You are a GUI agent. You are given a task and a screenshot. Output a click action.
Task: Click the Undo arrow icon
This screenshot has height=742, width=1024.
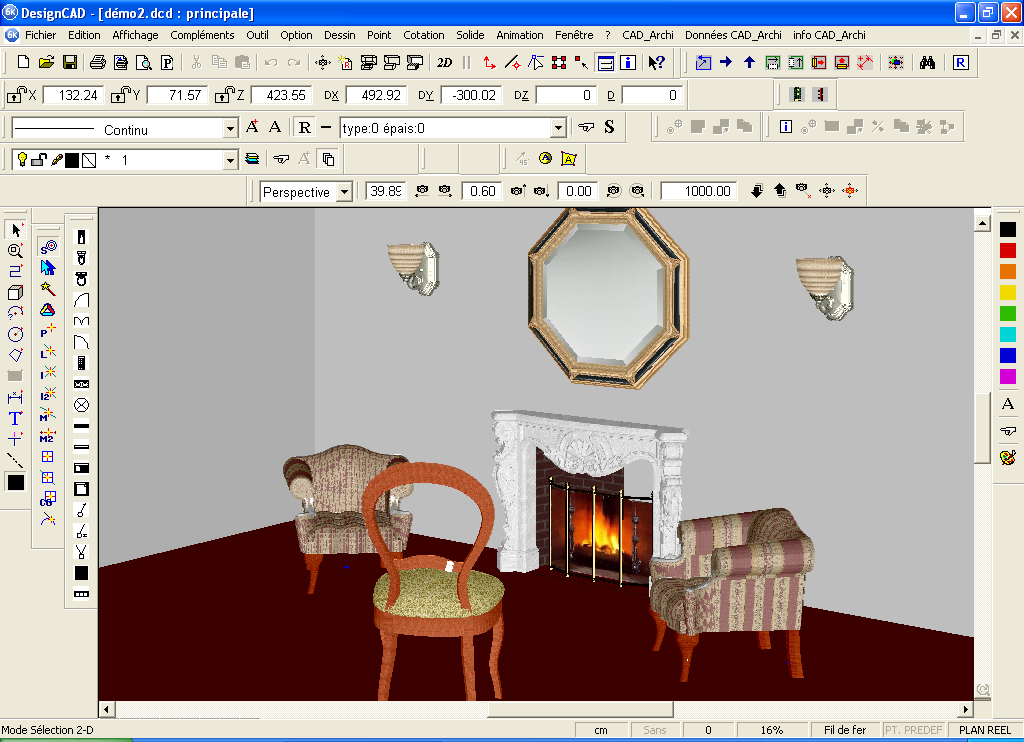pos(271,62)
